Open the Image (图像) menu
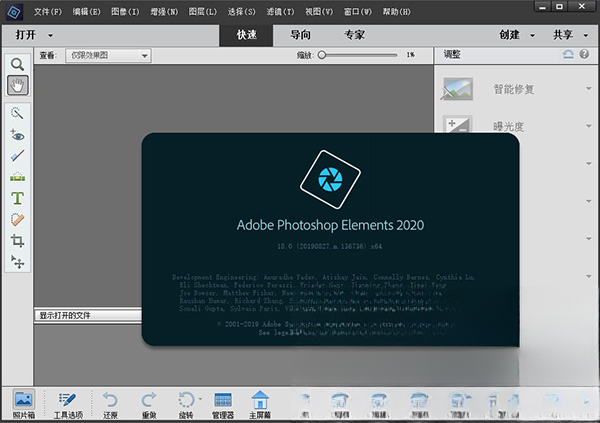Image resolution: width=600 pixels, height=423 pixels. pyautogui.click(x=126, y=12)
